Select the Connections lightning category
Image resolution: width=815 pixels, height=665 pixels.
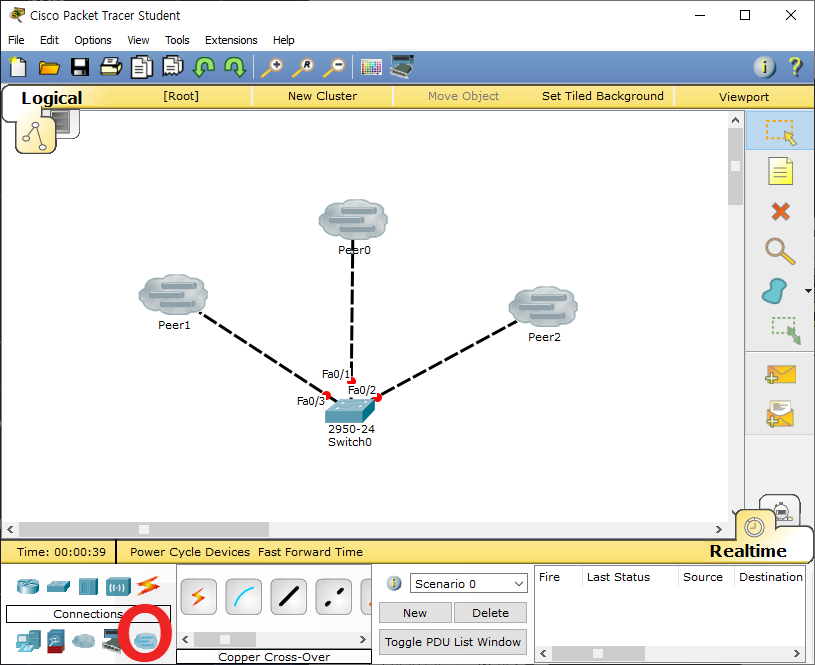pos(148,586)
